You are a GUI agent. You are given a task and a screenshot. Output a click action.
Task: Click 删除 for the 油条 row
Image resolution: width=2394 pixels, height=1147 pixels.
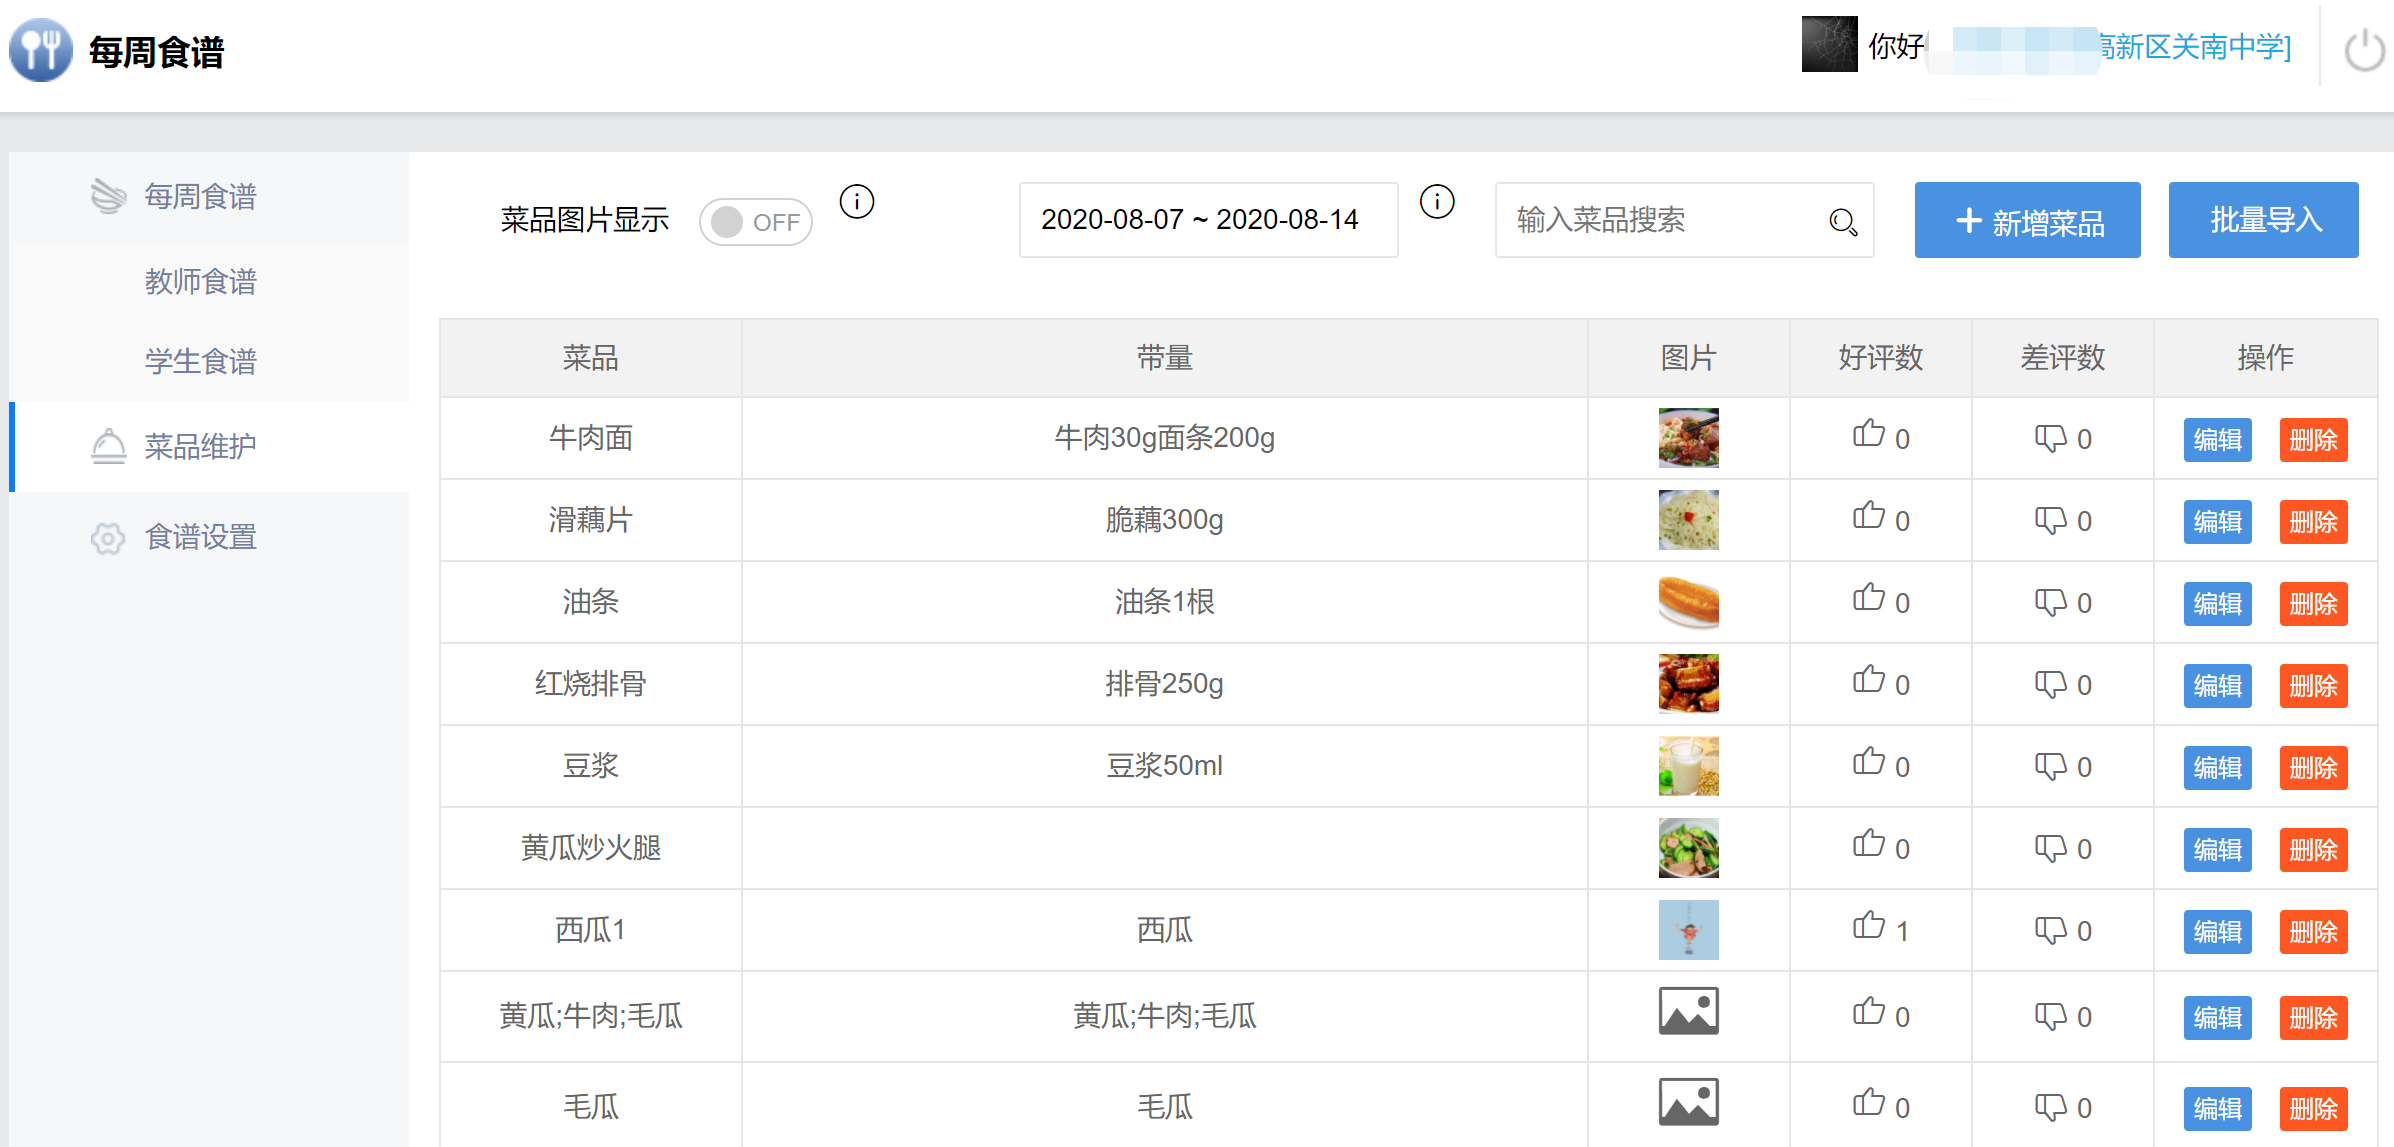(x=2313, y=604)
